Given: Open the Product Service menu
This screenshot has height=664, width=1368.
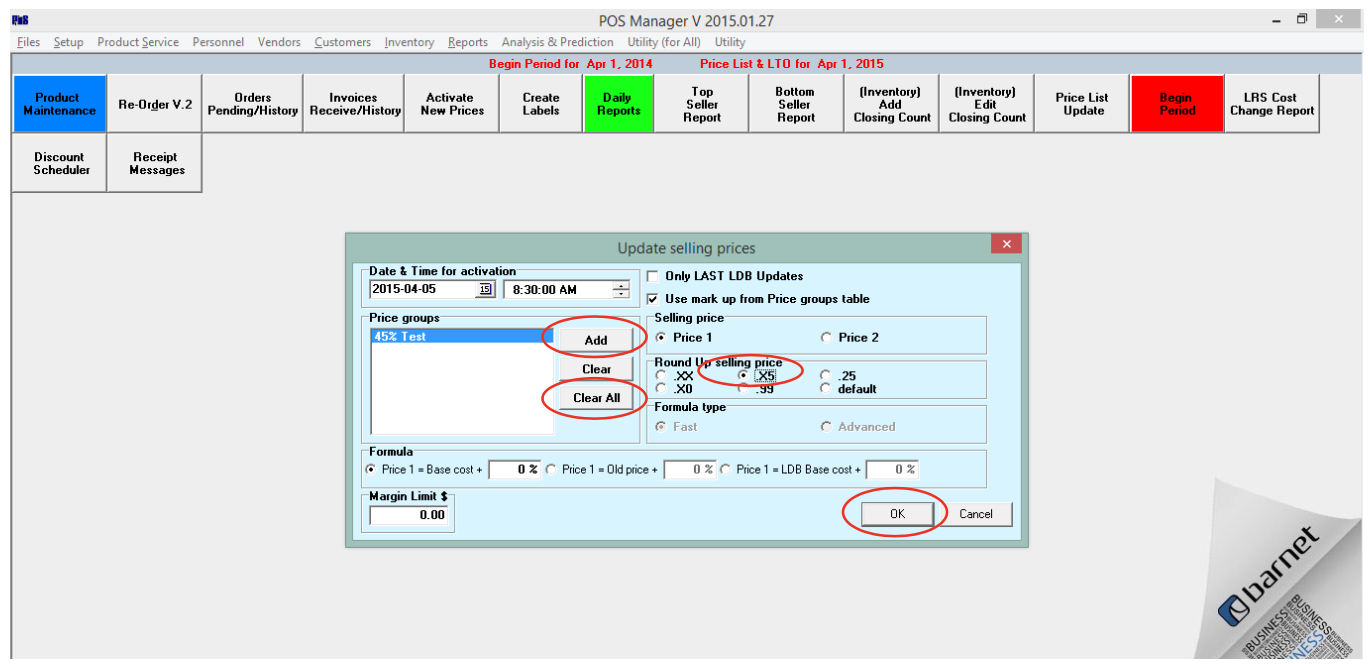Looking at the screenshot, I should tap(138, 42).
